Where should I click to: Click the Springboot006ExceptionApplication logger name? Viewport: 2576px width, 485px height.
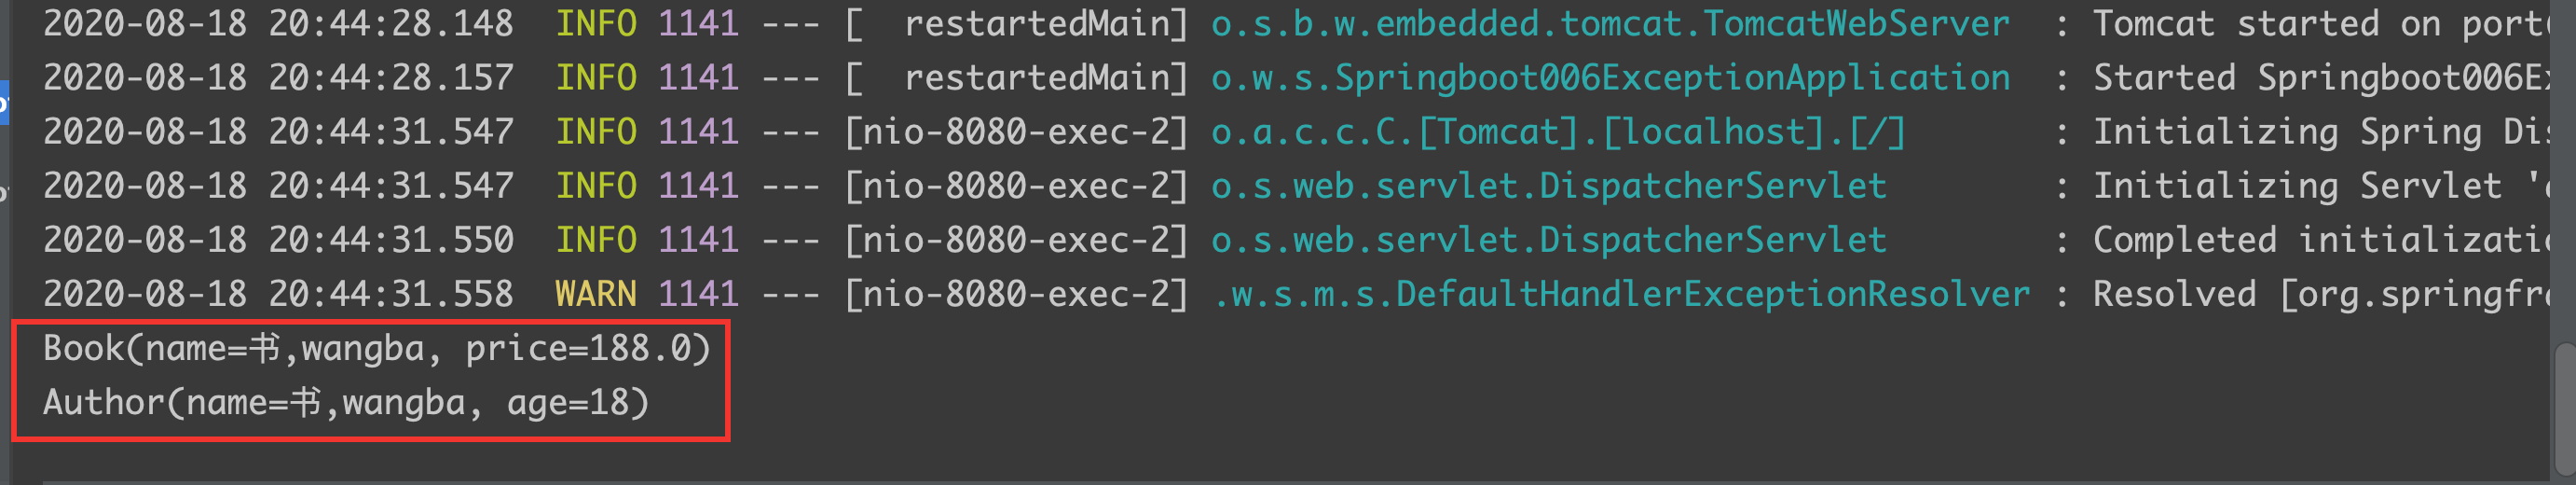point(1610,77)
